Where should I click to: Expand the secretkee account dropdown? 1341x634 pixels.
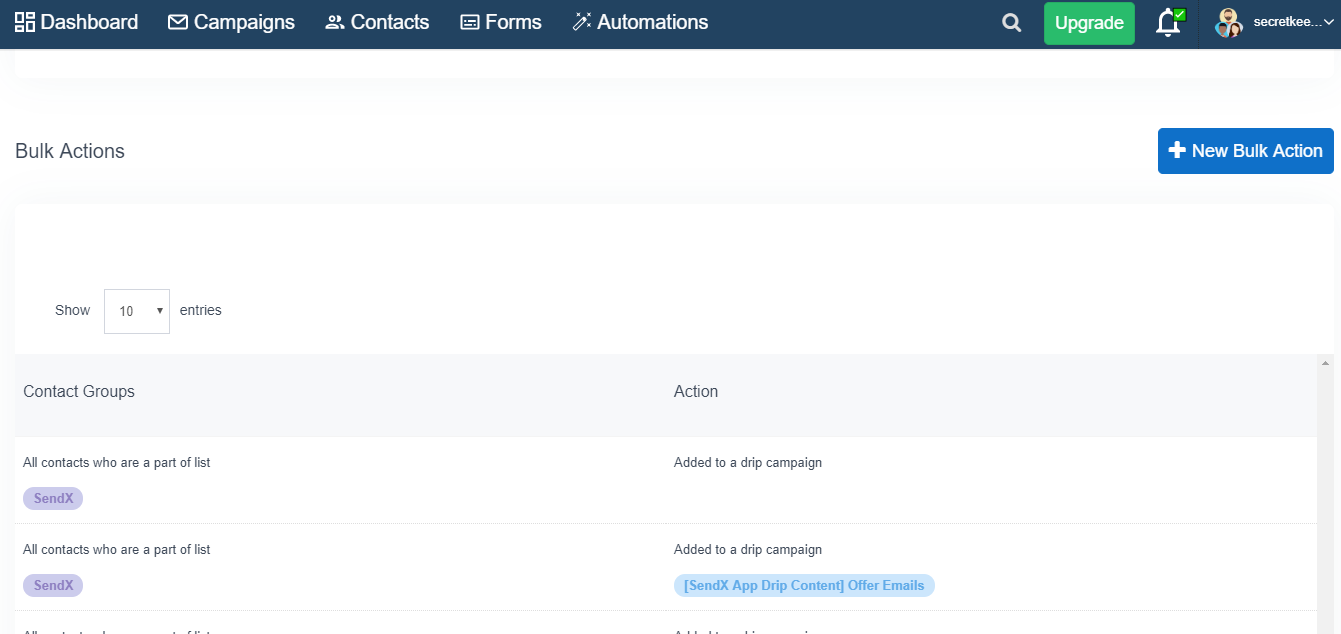click(1292, 22)
